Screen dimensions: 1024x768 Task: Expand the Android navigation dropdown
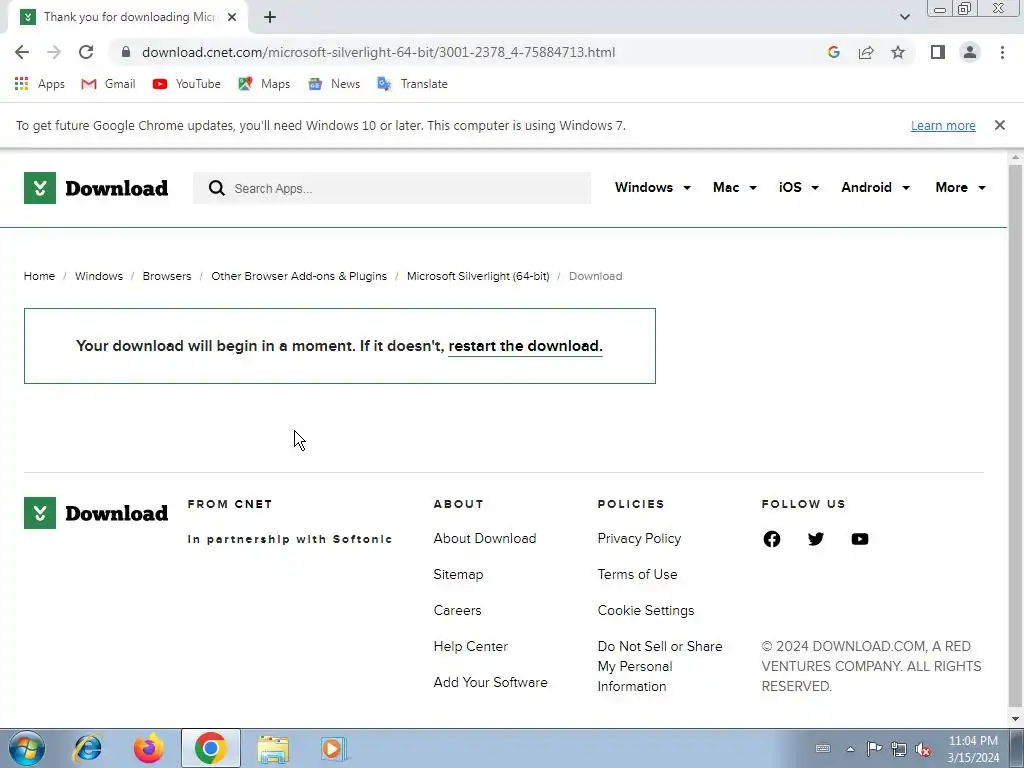[875, 187]
